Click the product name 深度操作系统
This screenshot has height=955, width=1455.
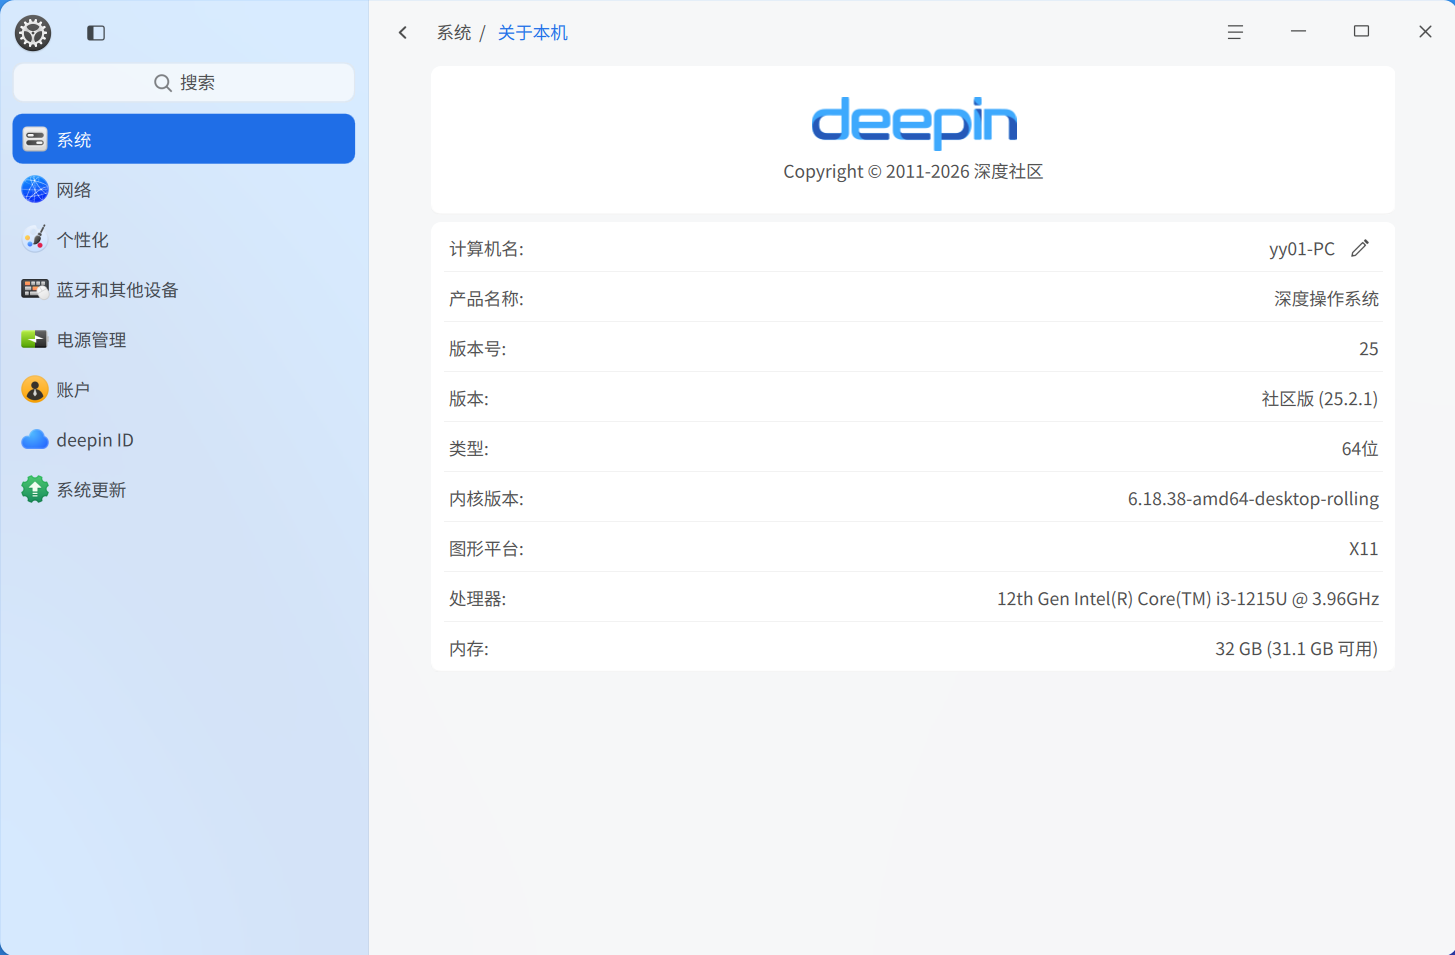coord(1327,299)
